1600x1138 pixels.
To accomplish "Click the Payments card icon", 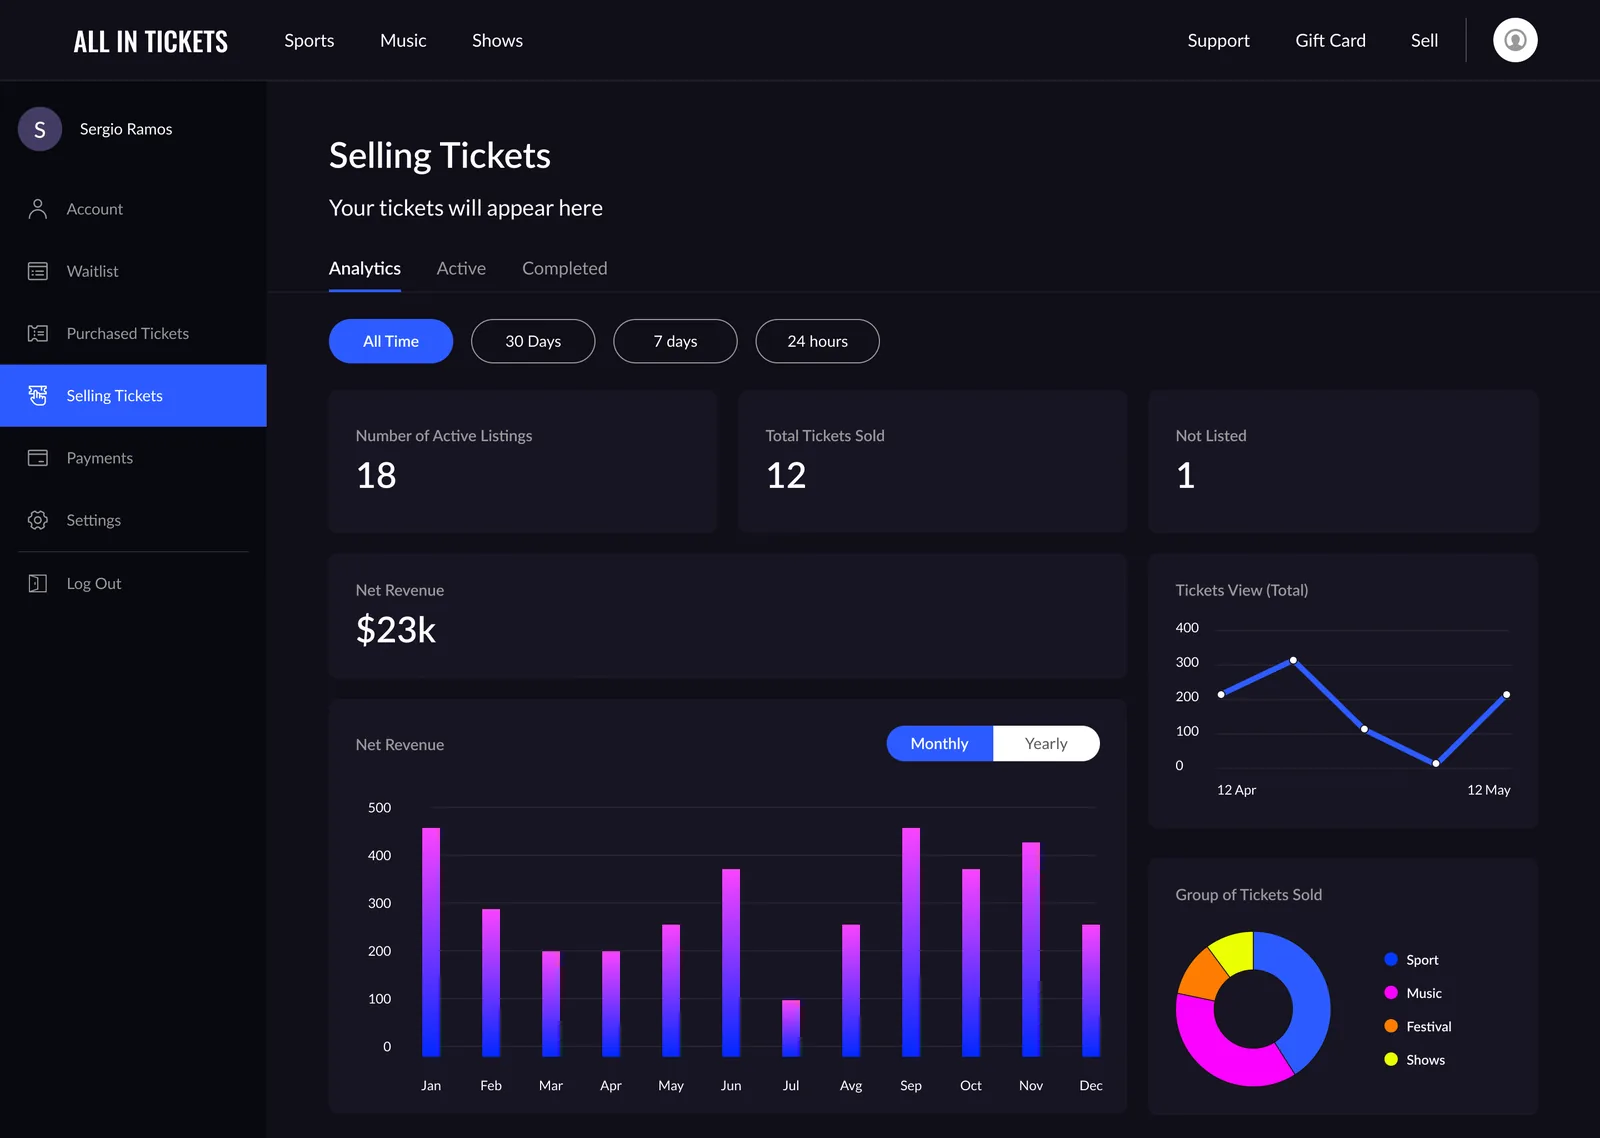I will click(38, 458).
